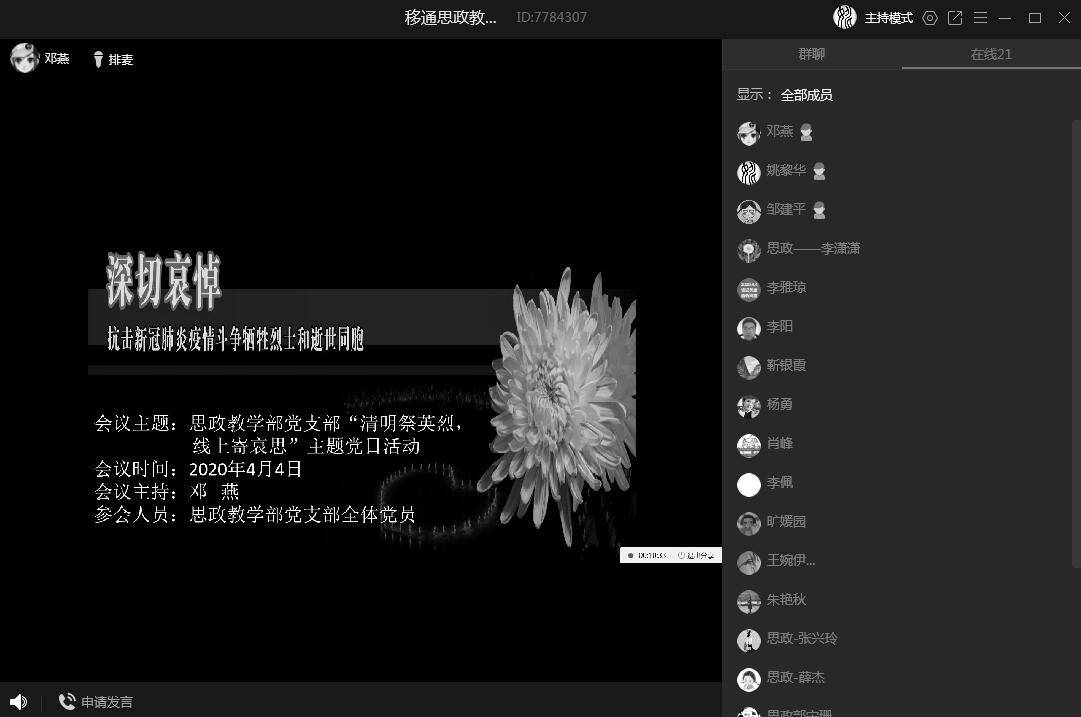The image size is (1081, 717).
Task: Join the mic queue with 排麦
Action: 113,60
